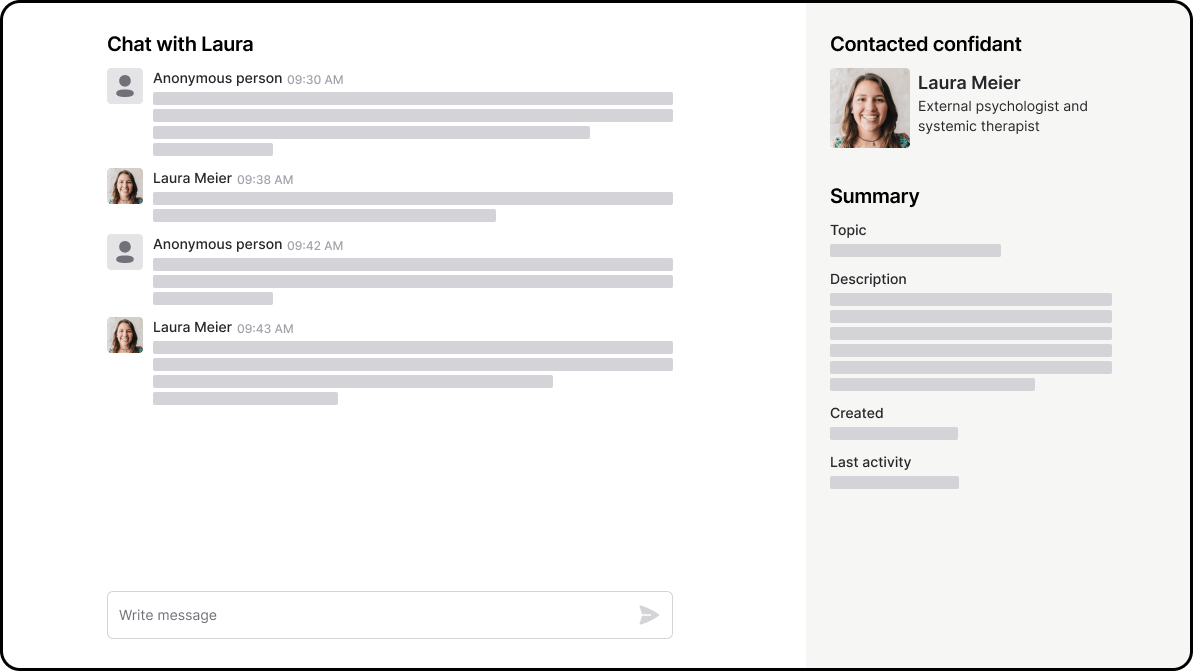Select the Anonymous person sender name
Image resolution: width=1193 pixels, height=671 pixels.
coord(217,78)
